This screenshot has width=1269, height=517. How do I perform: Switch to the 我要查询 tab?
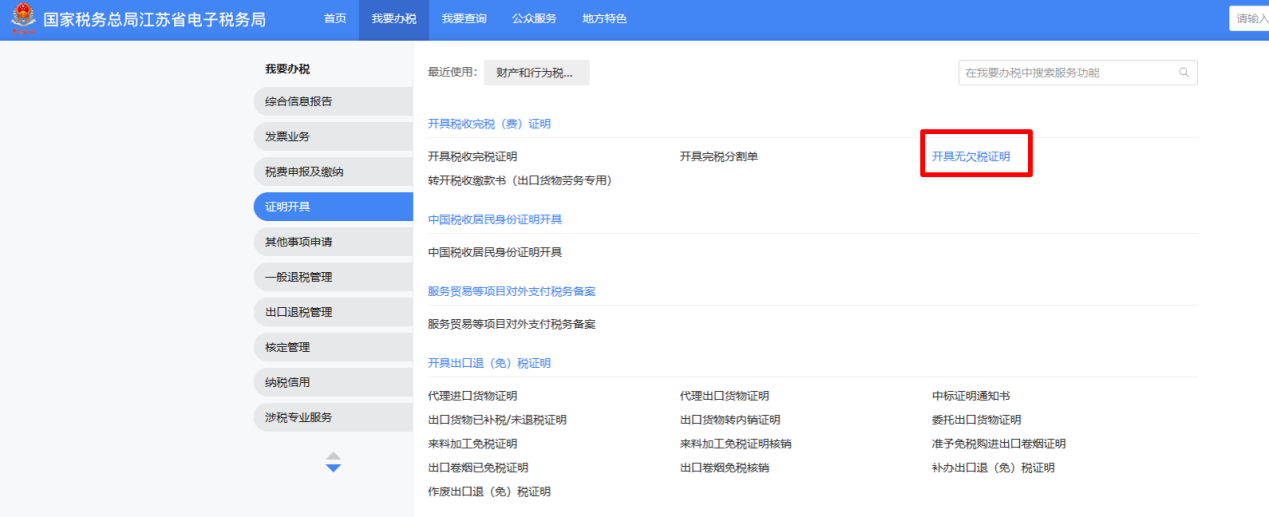(x=464, y=19)
